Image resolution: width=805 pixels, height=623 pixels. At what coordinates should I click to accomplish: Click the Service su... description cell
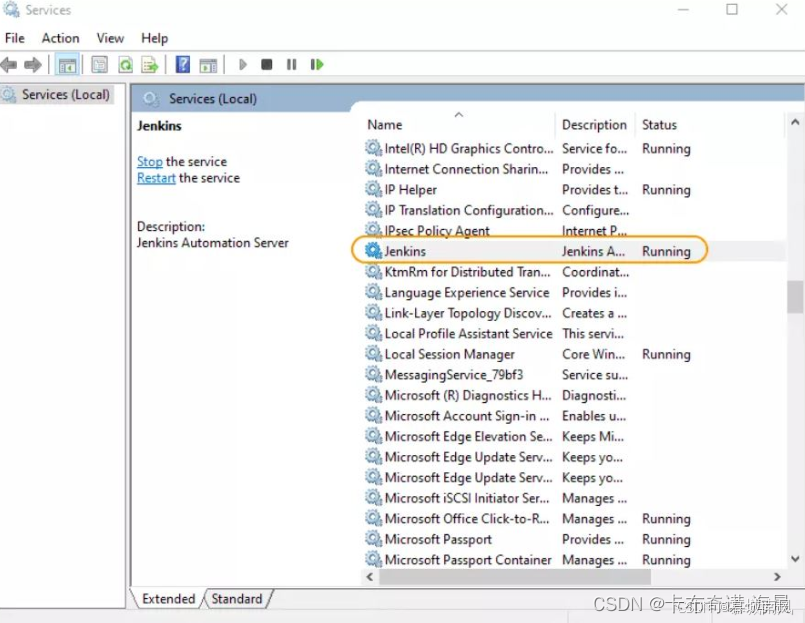pyautogui.click(x=595, y=374)
